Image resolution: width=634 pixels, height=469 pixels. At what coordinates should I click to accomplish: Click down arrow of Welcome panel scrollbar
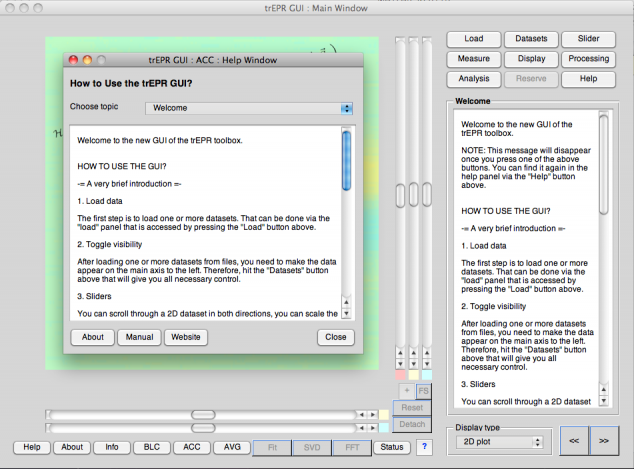[x=604, y=401]
